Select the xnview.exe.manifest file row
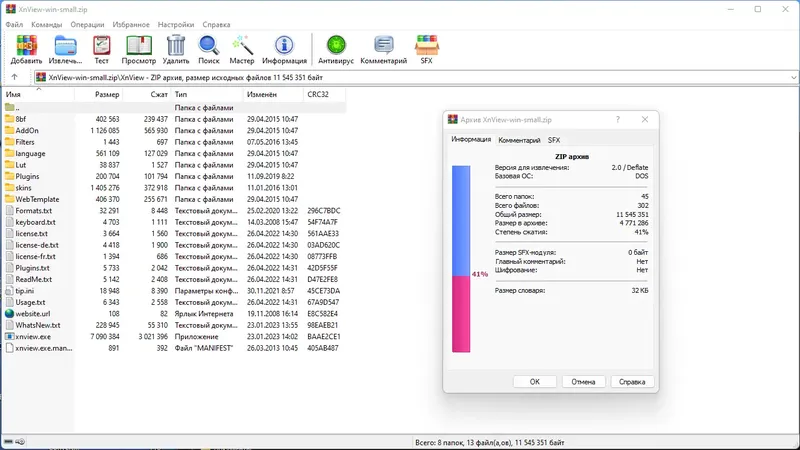This screenshot has height=450, width=800. pos(174,348)
